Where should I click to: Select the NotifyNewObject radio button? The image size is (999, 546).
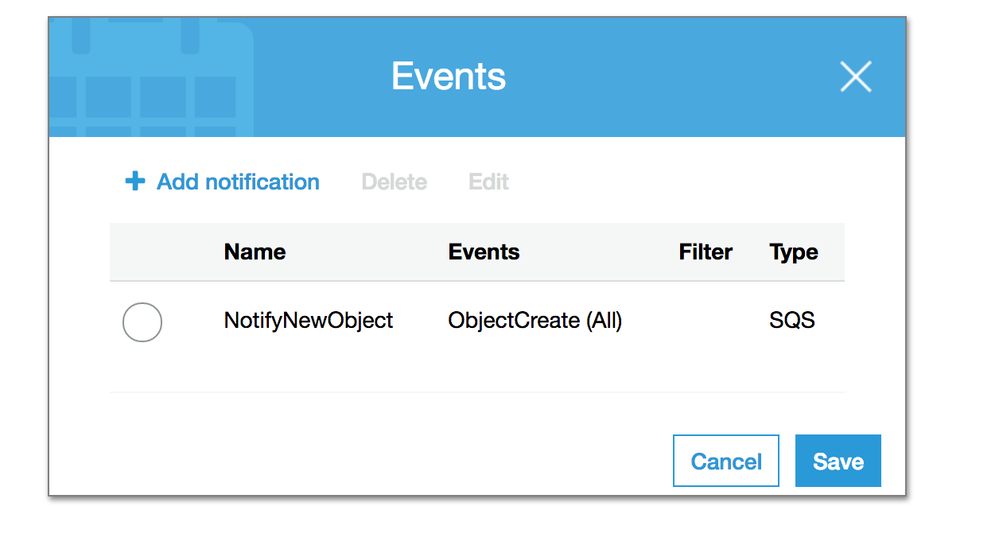click(142, 322)
